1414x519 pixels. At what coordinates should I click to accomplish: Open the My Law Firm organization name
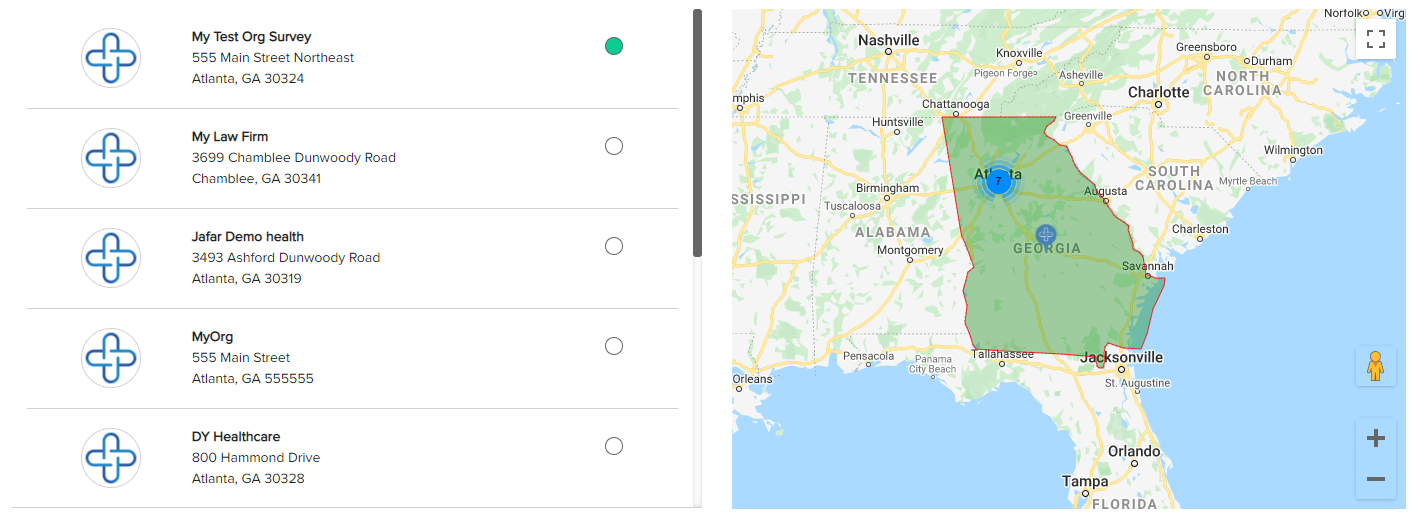[x=230, y=137]
